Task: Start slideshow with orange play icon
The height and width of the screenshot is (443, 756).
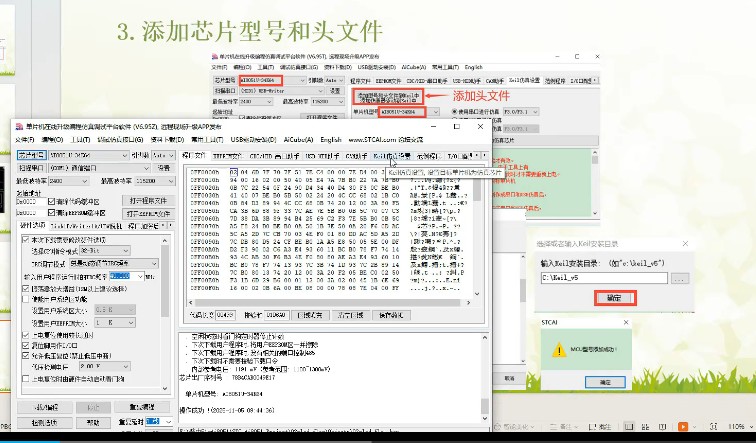Action: 683,427
